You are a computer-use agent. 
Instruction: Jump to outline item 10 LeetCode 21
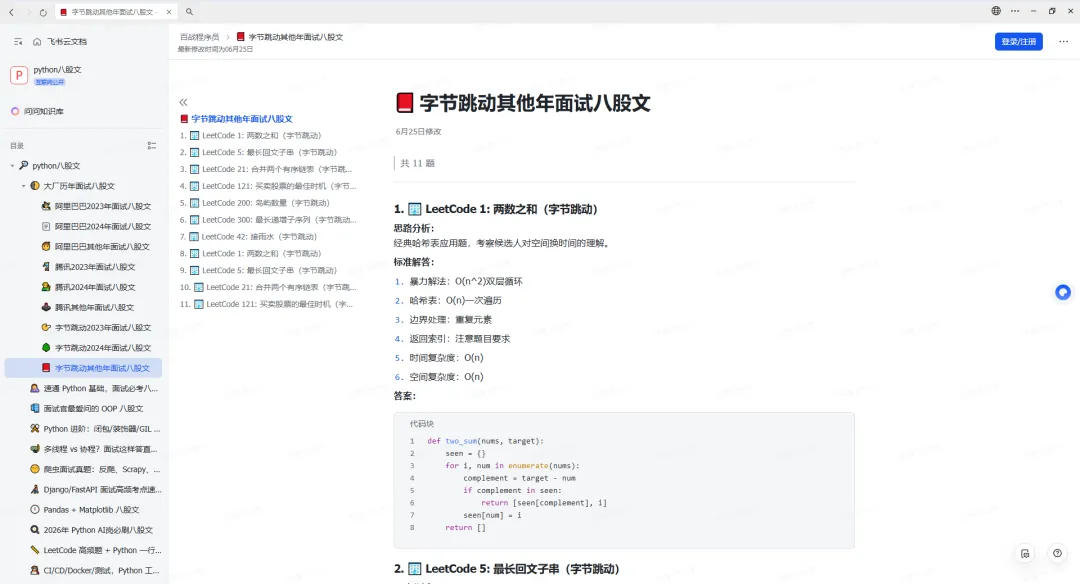268,287
